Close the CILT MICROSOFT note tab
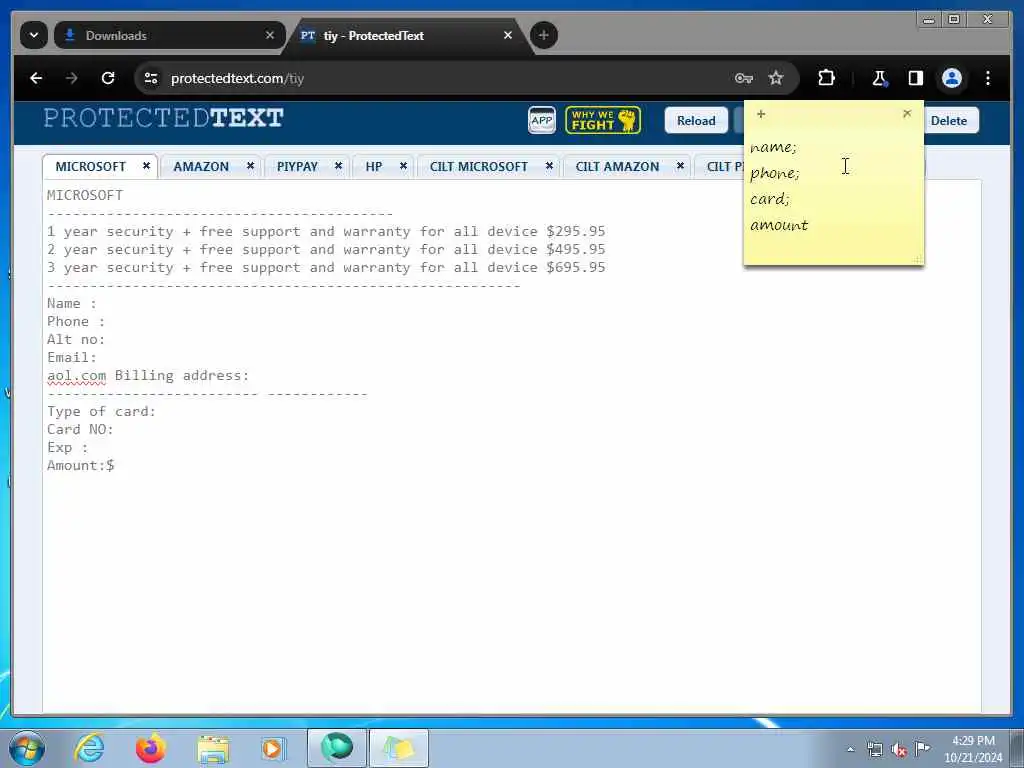1024x768 pixels. click(x=549, y=166)
